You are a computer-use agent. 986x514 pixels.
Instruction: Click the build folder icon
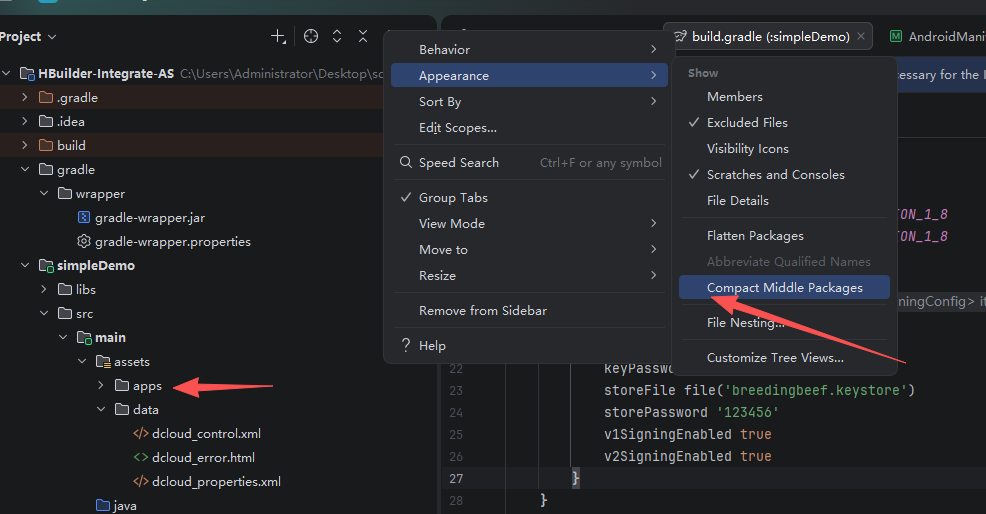[x=46, y=145]
